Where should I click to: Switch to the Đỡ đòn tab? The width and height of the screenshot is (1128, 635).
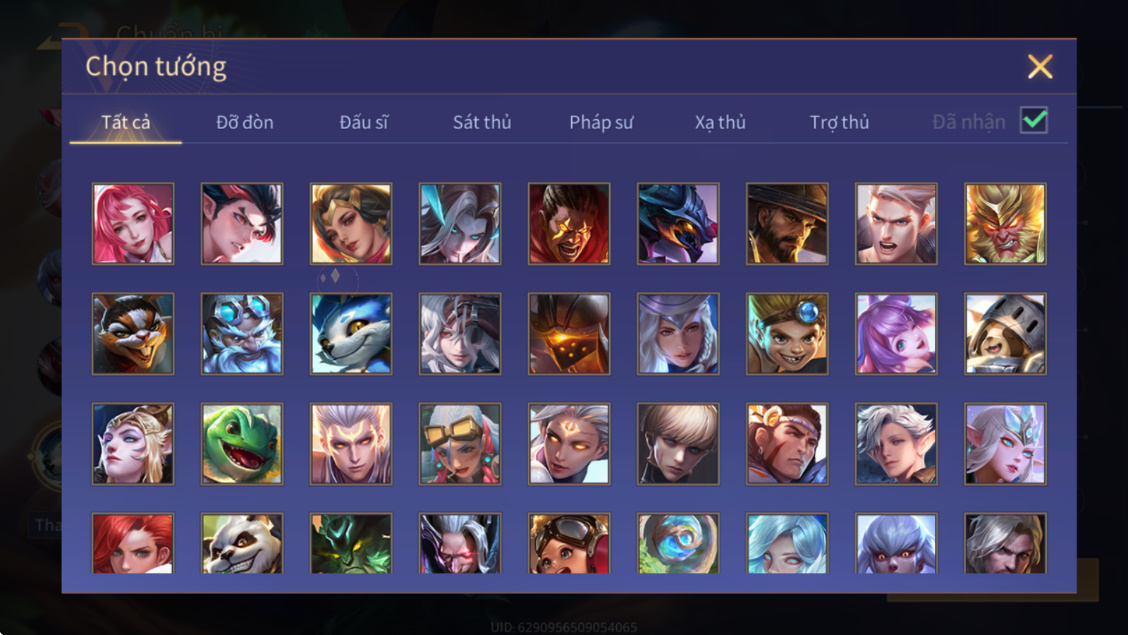[x=245, y=122]
